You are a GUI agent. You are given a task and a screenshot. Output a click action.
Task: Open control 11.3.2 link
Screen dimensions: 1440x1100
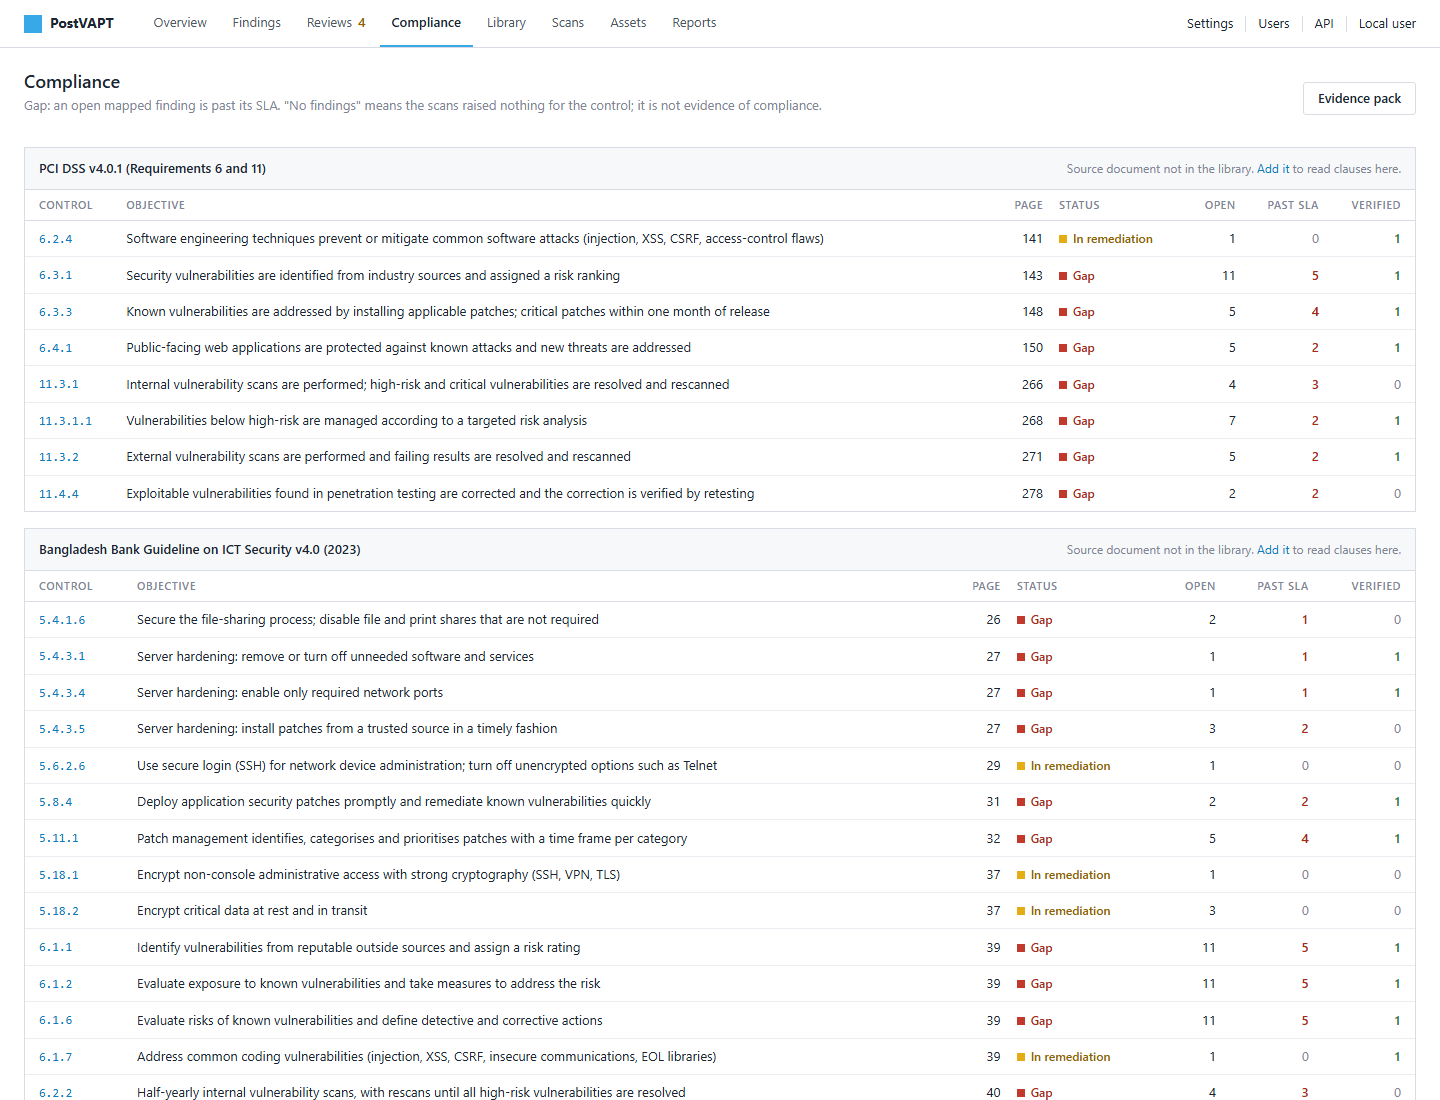[x=59, y=457]
